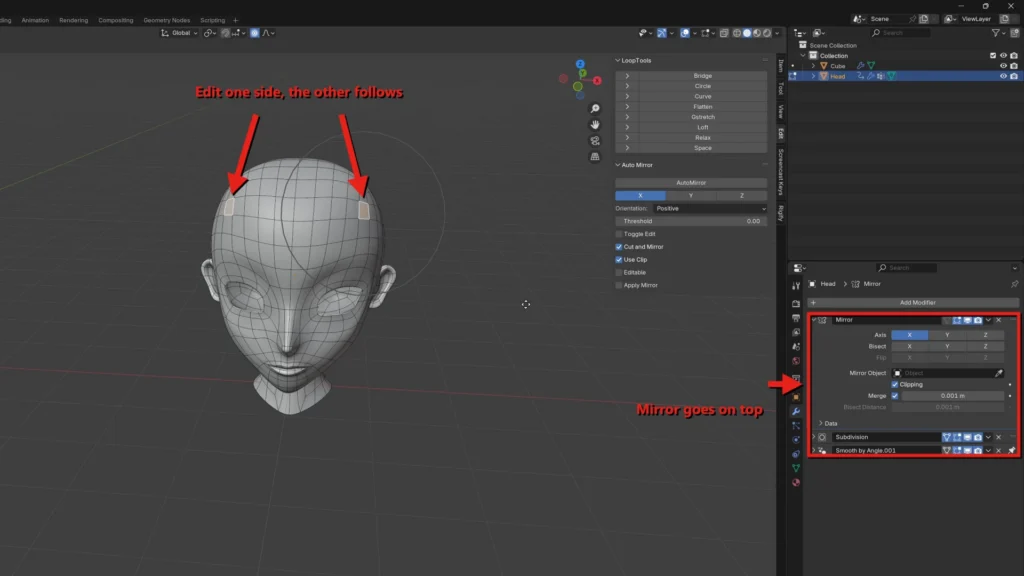Viewport: 1024px width, 576px height.
Task: Click the pan view hand icon
Action: coord(595,124)
